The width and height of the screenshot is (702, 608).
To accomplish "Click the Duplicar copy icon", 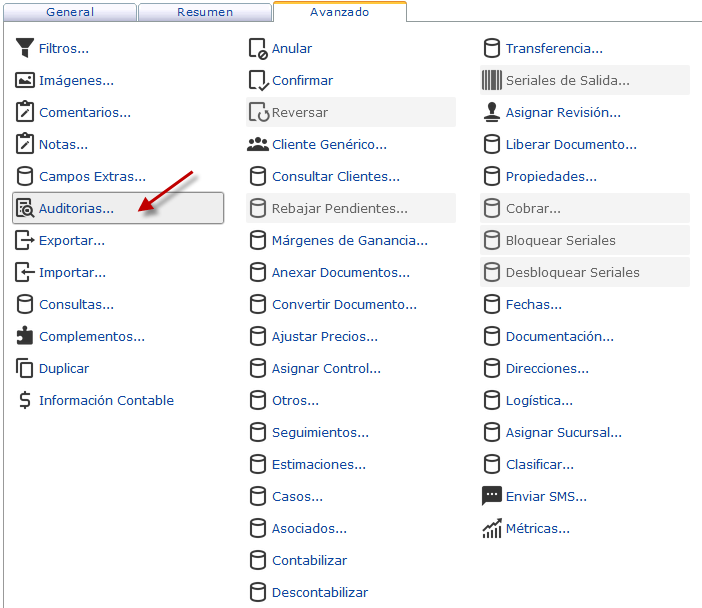I will click(x=25, y=368).
